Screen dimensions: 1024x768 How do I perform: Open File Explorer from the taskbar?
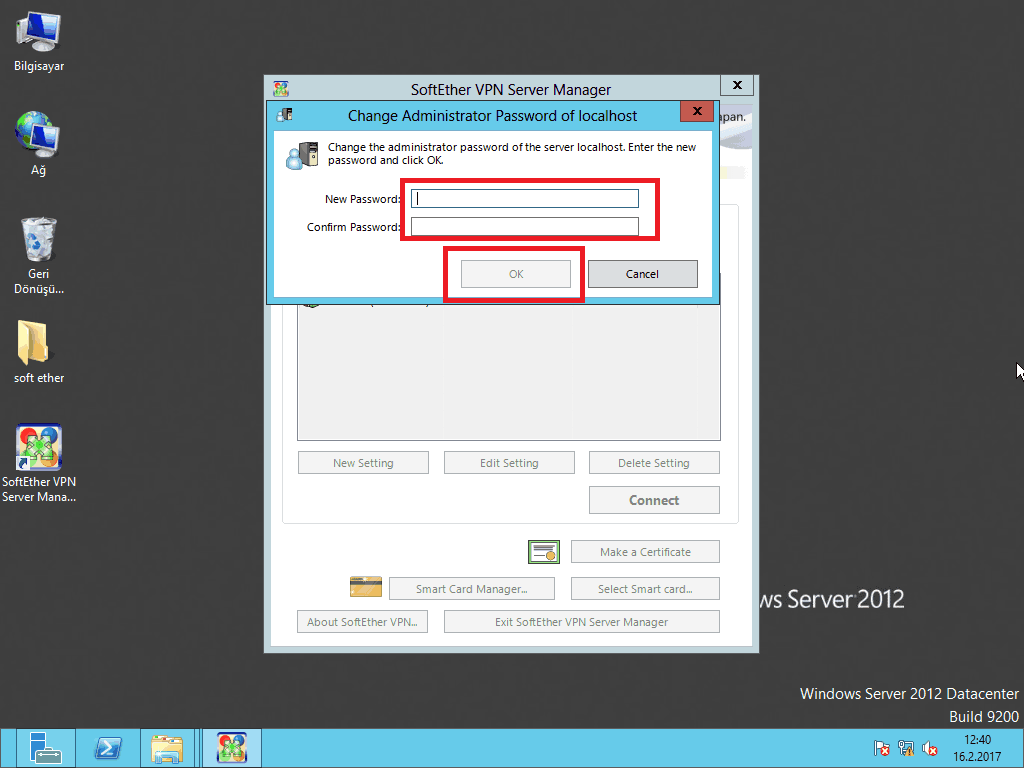(x=167, y=748)
